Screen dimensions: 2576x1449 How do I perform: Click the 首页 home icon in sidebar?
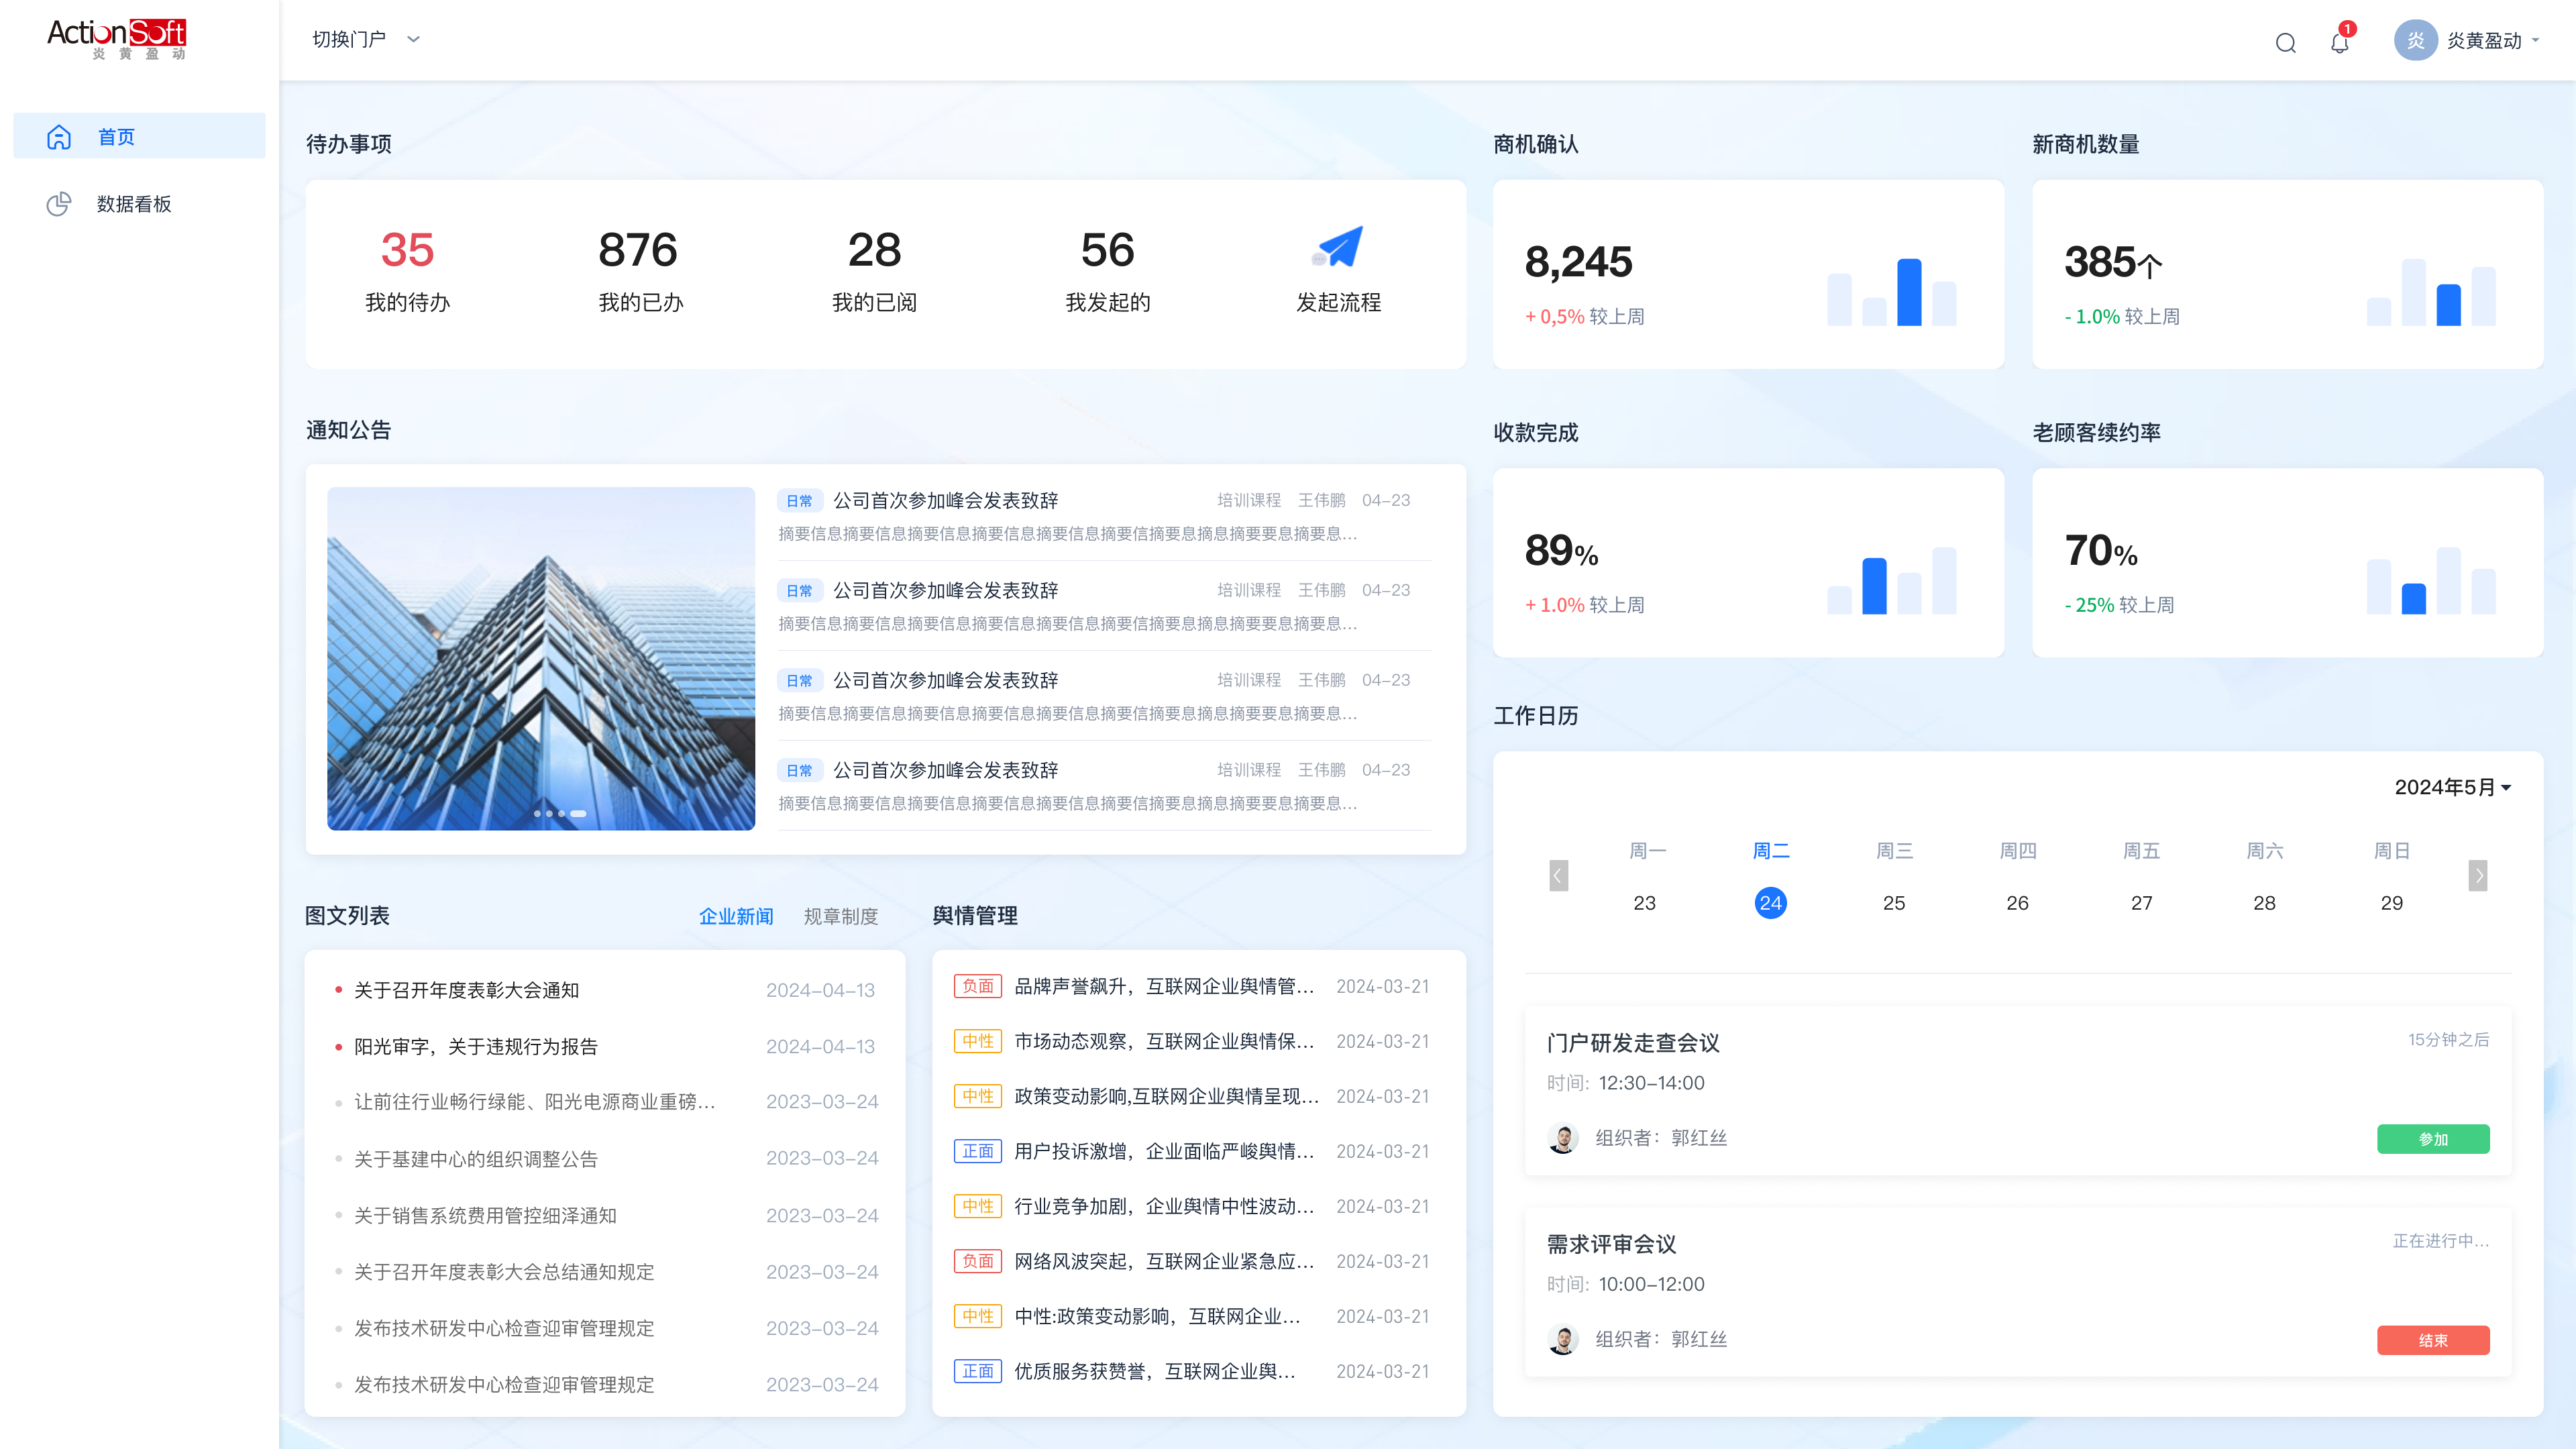coord(59,137)
